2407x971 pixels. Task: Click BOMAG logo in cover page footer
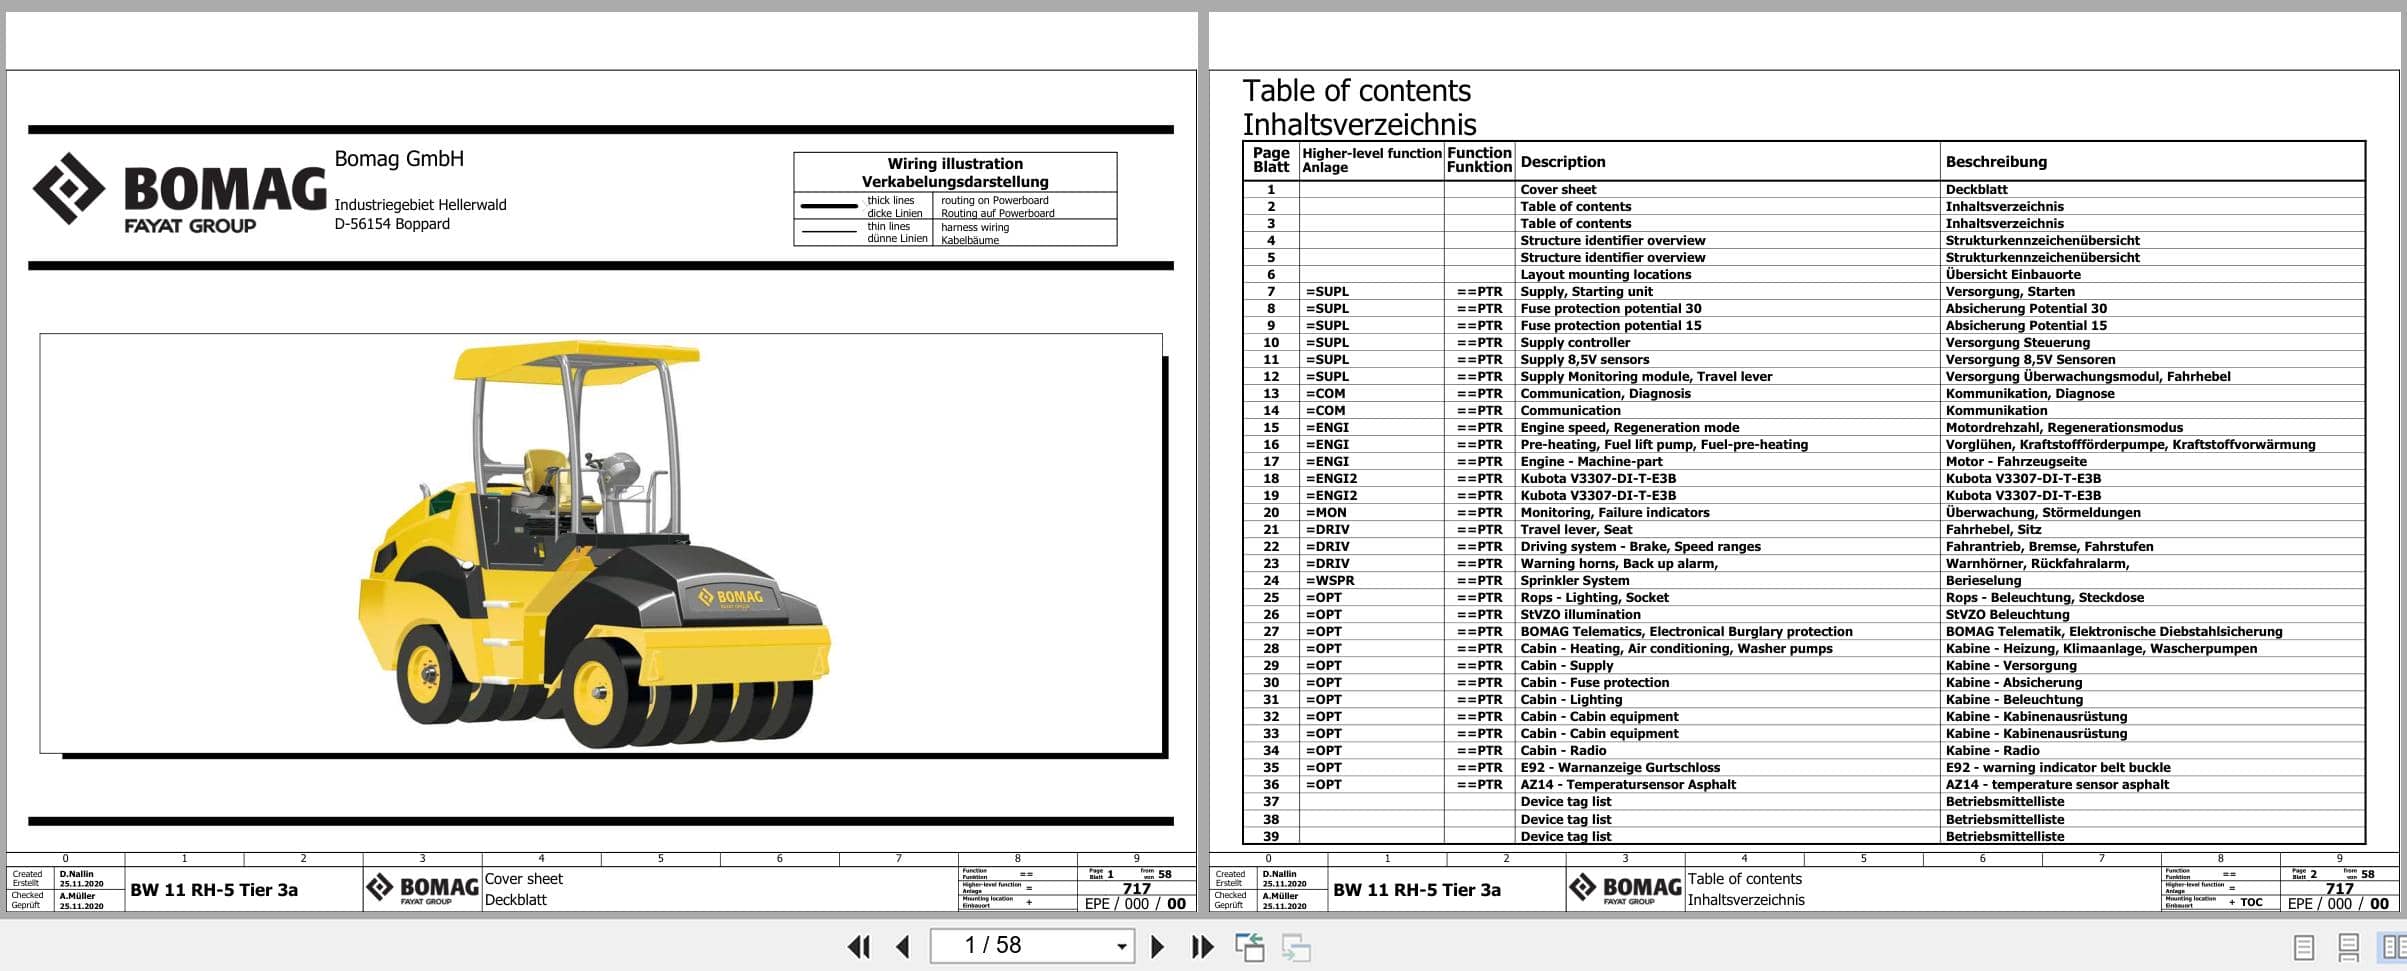point(422,889)
